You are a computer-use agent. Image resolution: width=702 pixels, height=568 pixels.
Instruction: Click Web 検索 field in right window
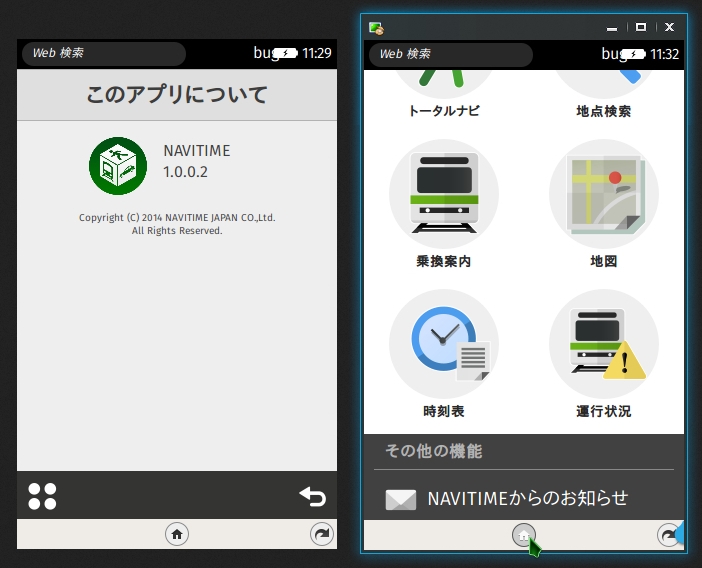pyautogui.click(x=451, y=55)
